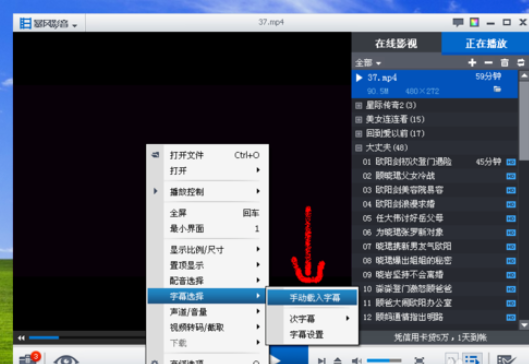Viewport: 529px width, 364px height.
Task: Click the eye icon in bottom bar
Action: pos(66,359)
